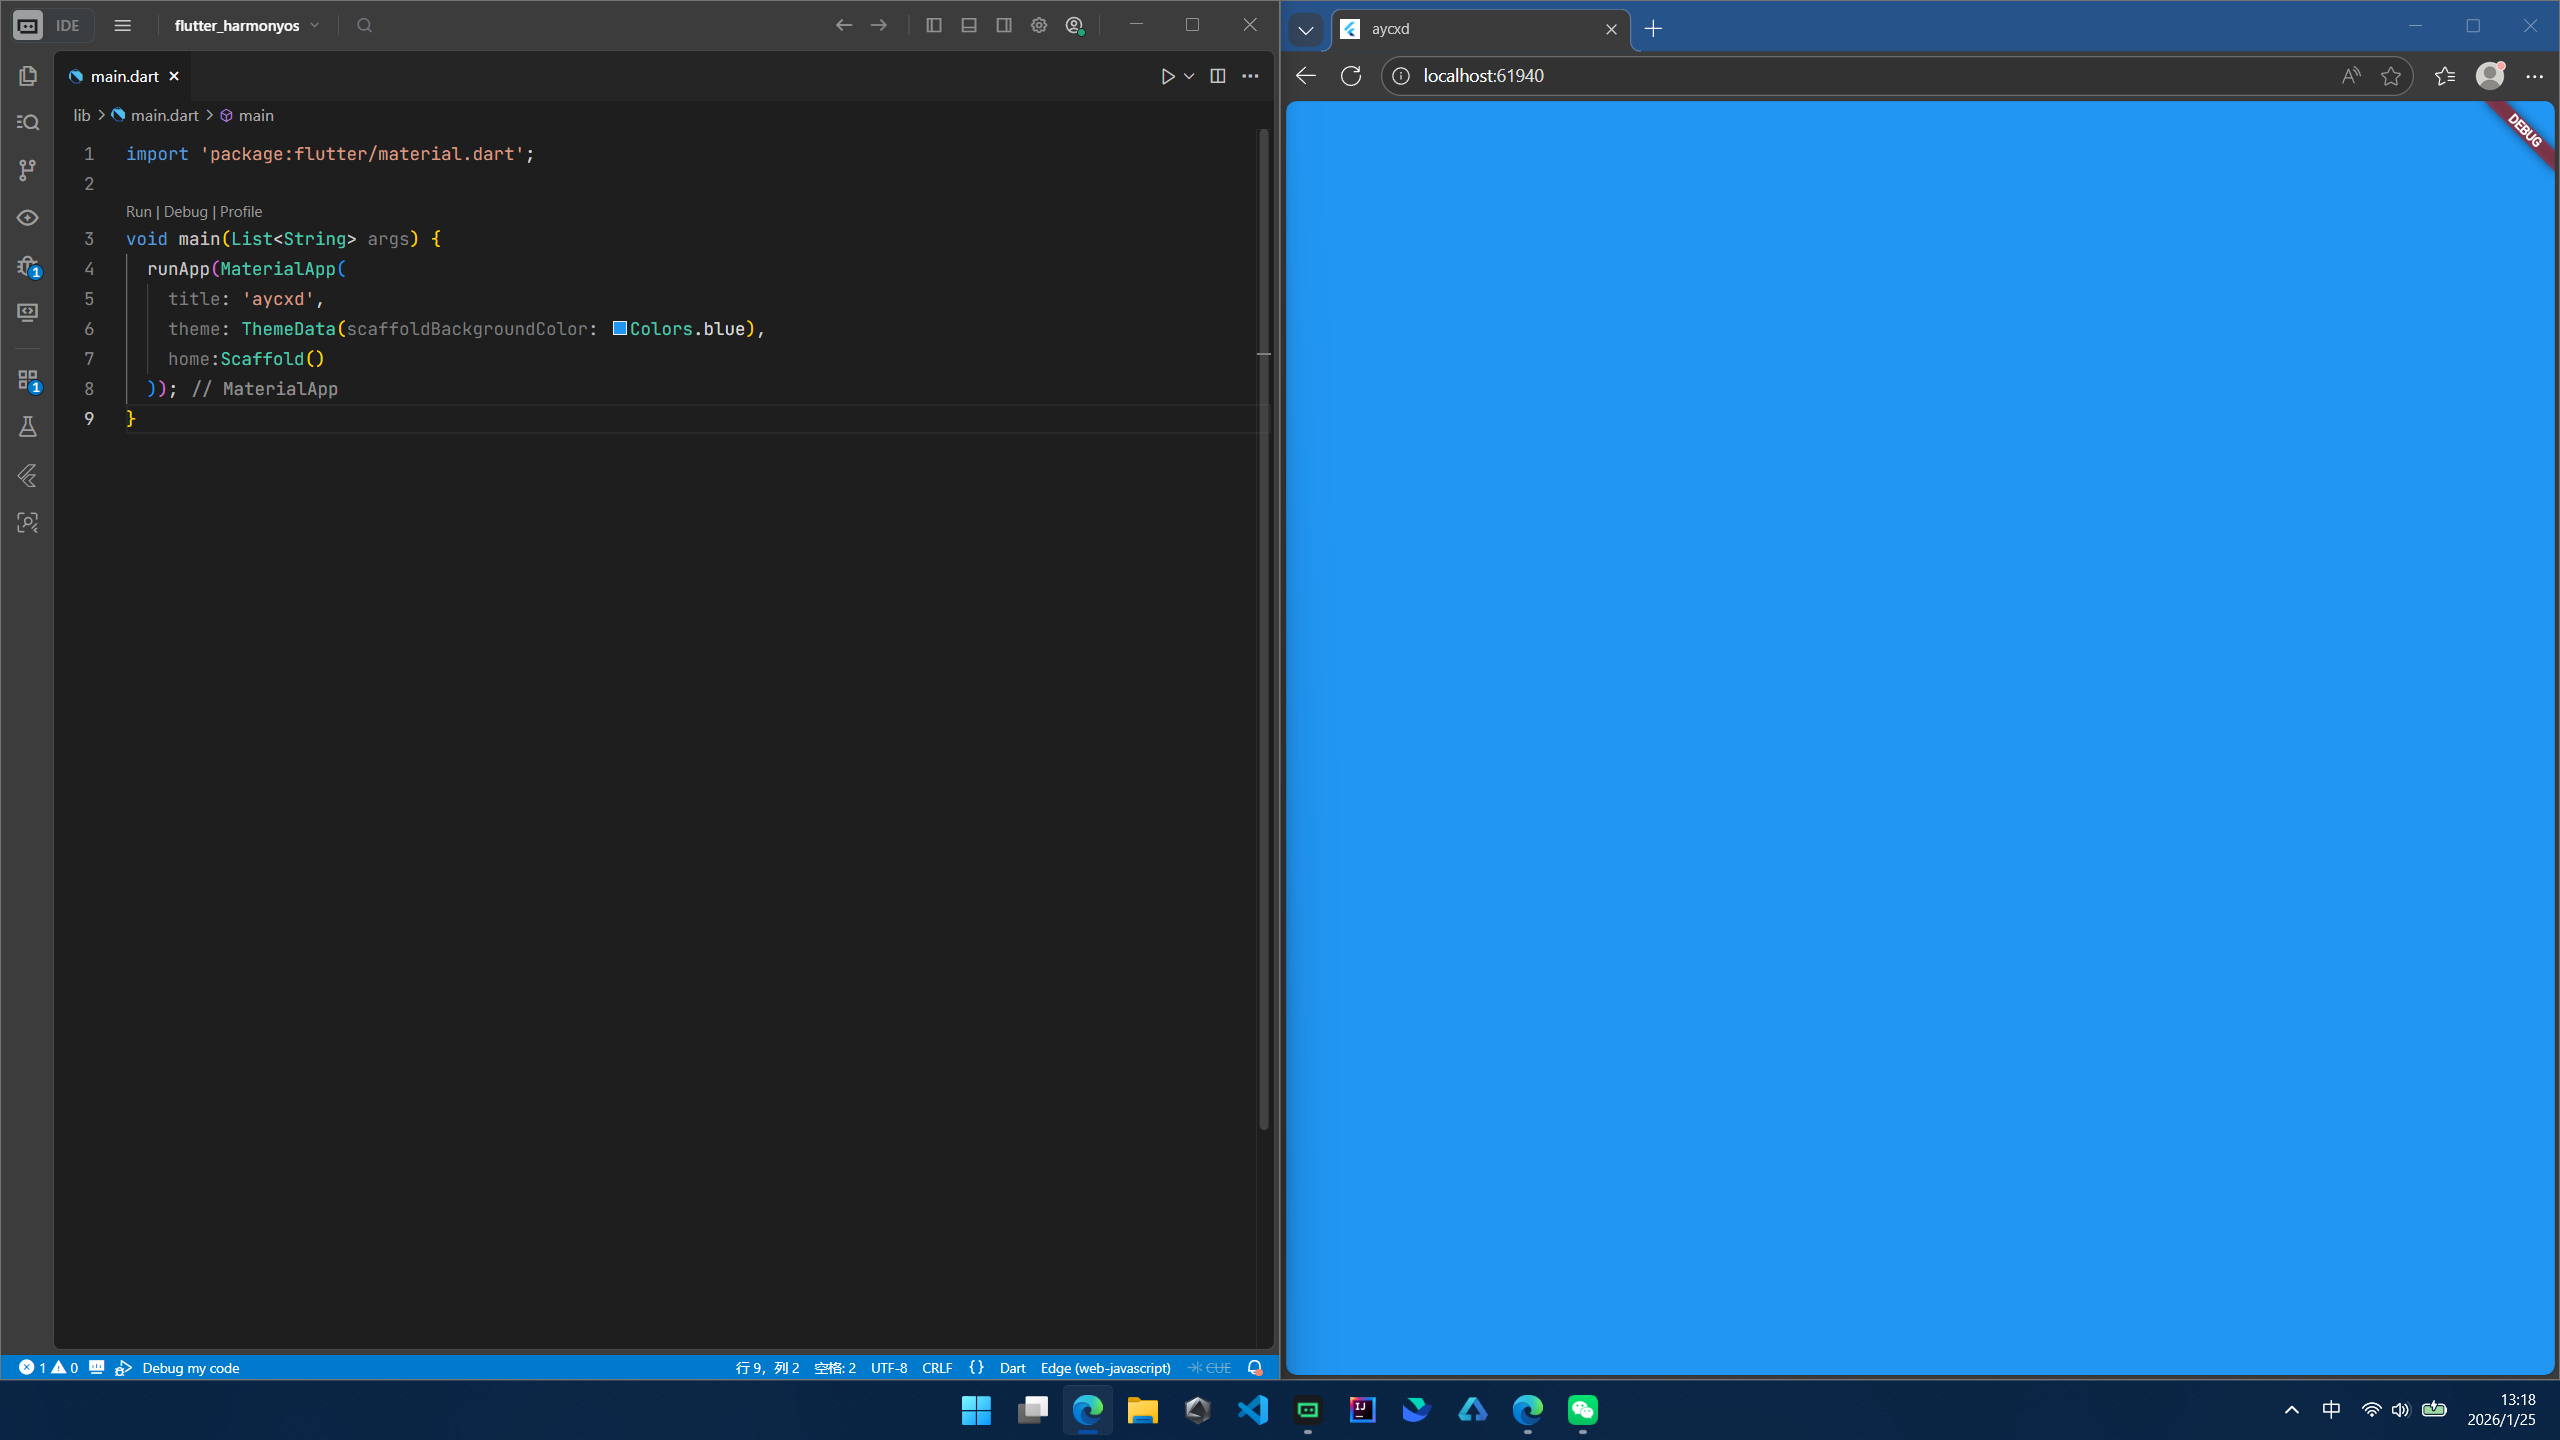Click the Colors.blue color swatch
Screen dimensions: 2560x1440
[619, 328]
